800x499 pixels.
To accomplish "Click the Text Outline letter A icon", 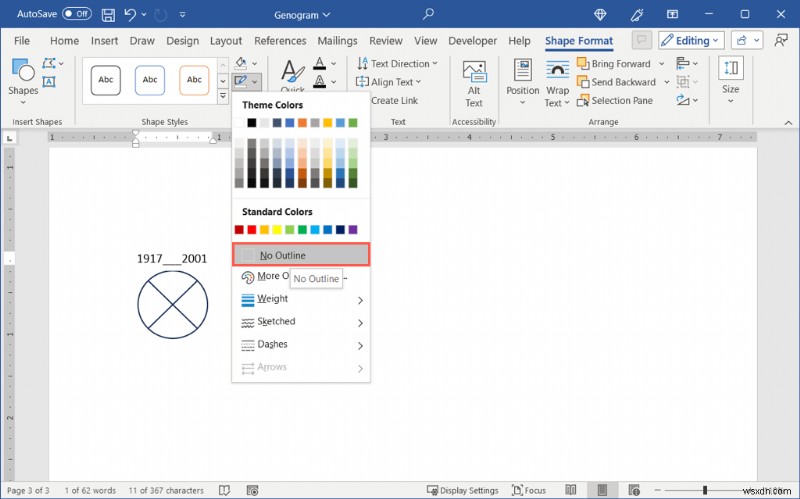I will (x=319, y=81).
